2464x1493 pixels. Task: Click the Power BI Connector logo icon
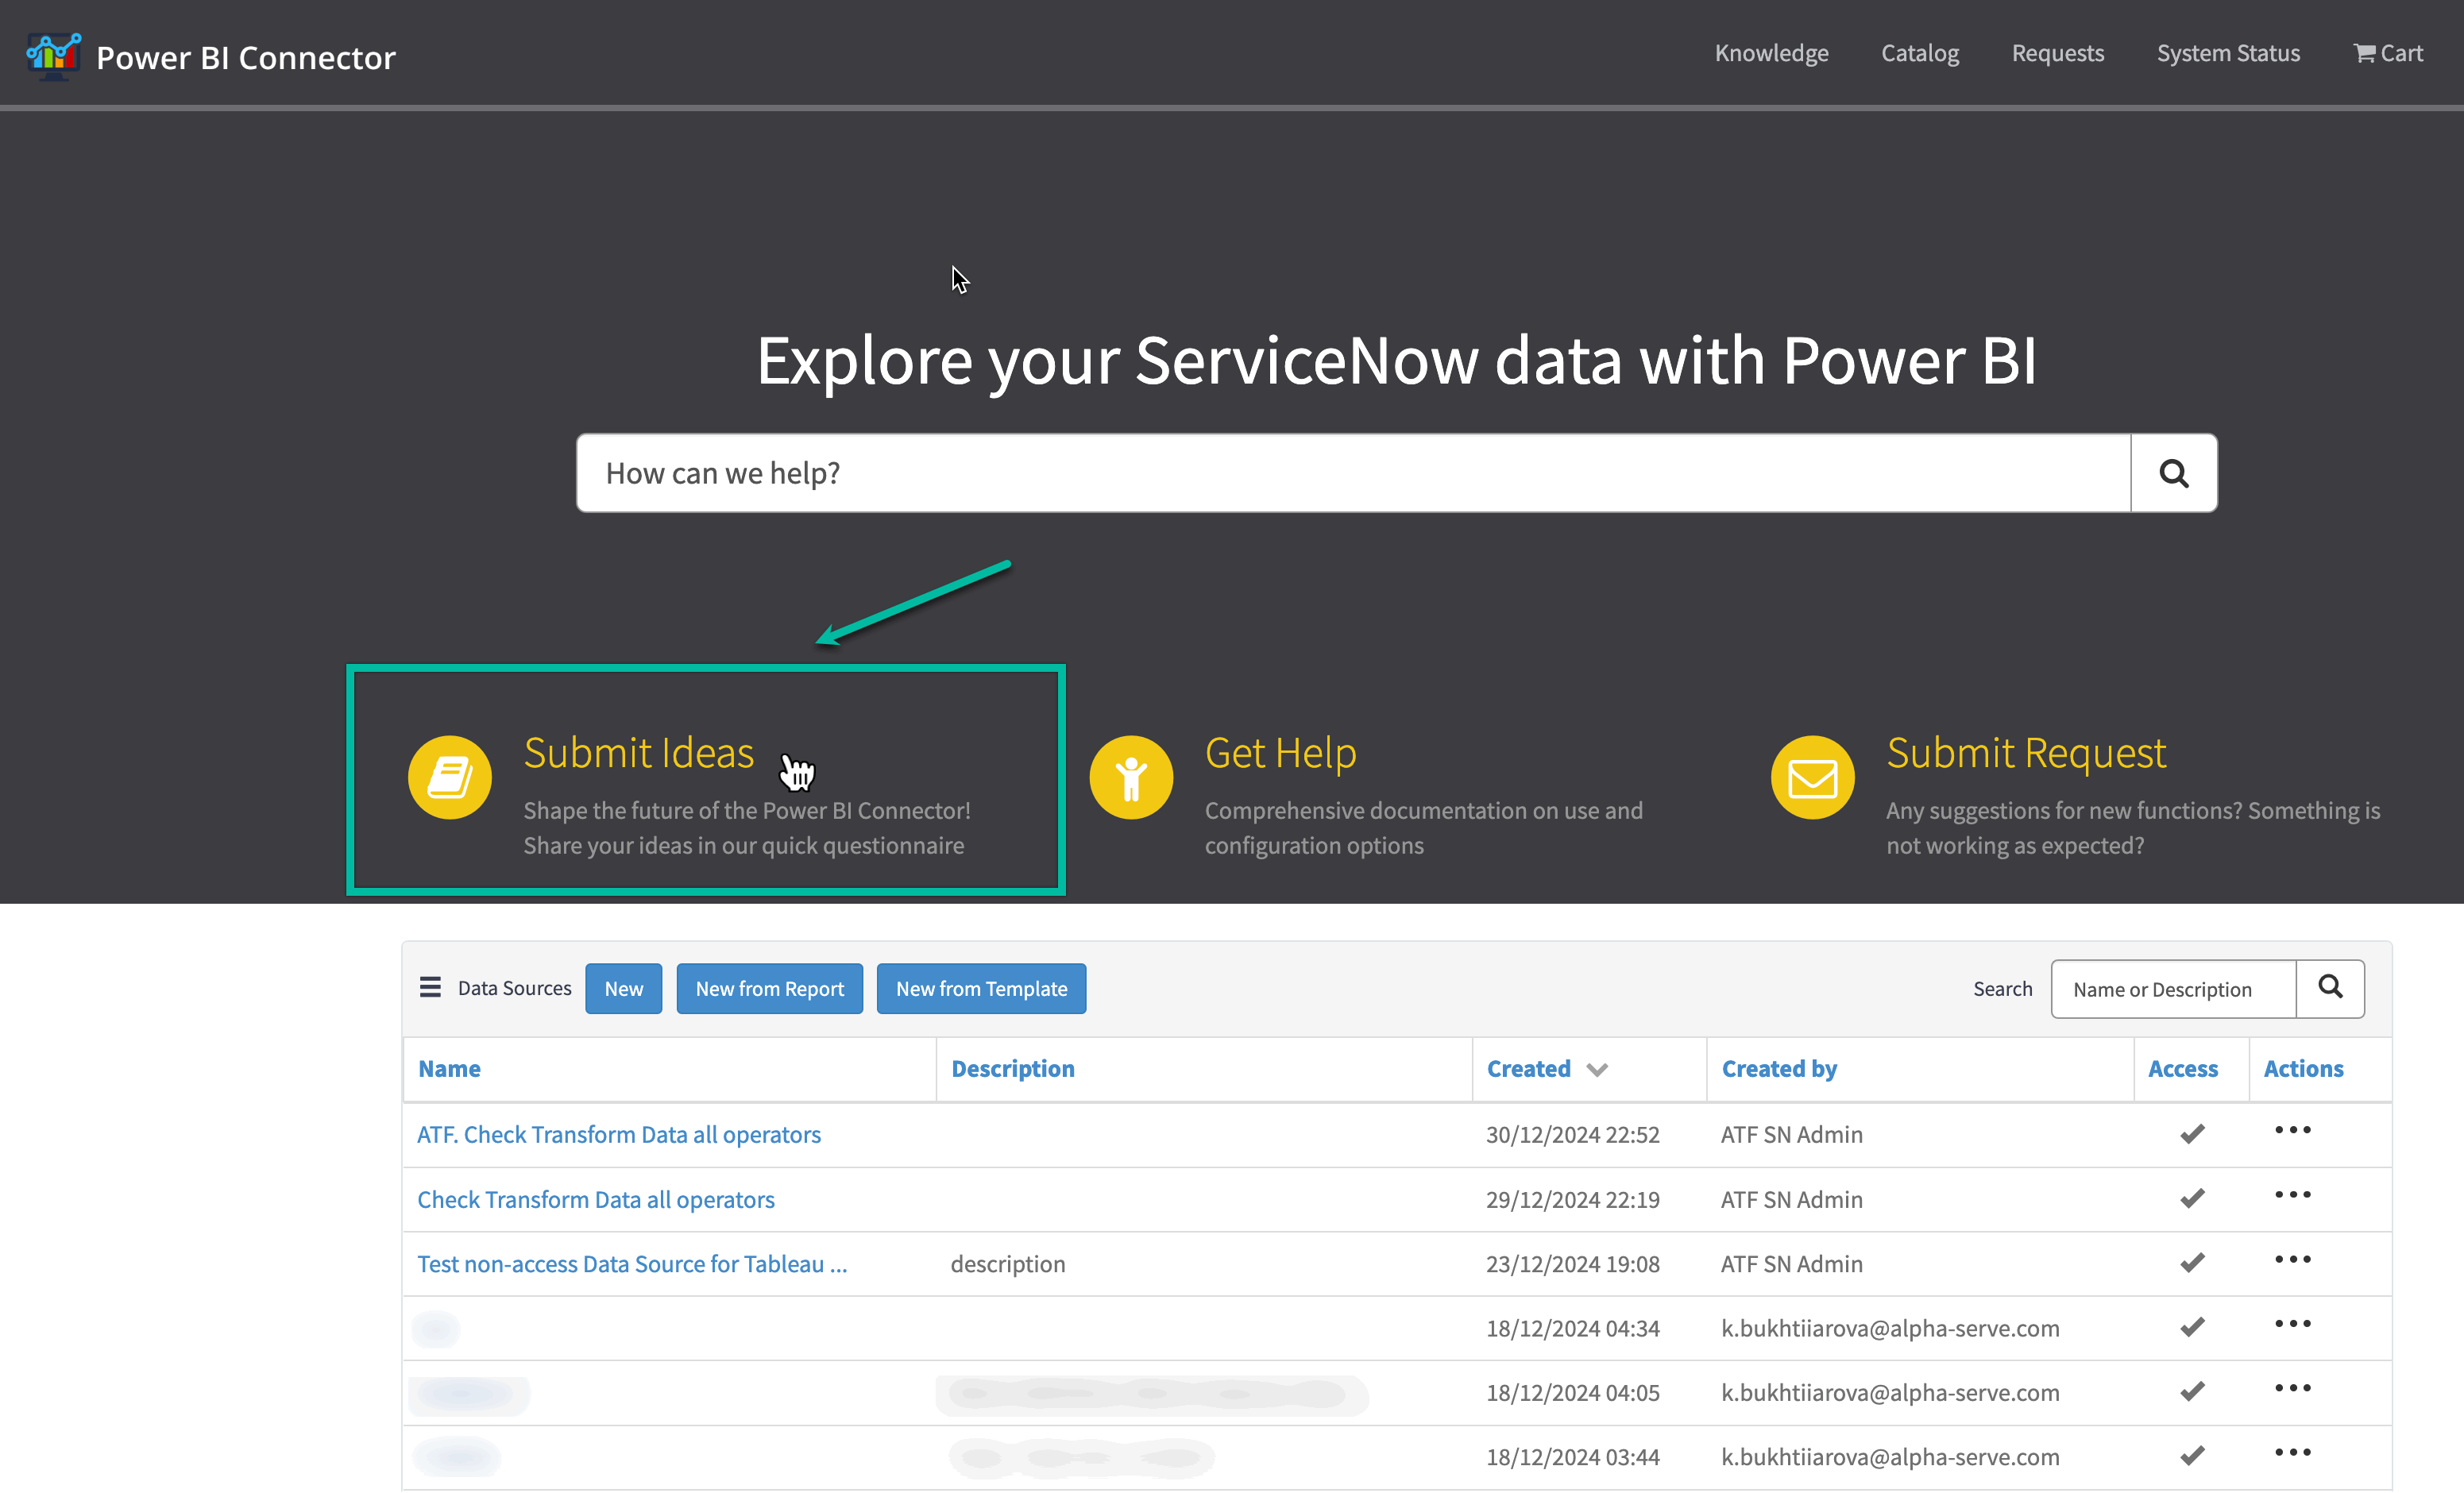pos(53,55)
